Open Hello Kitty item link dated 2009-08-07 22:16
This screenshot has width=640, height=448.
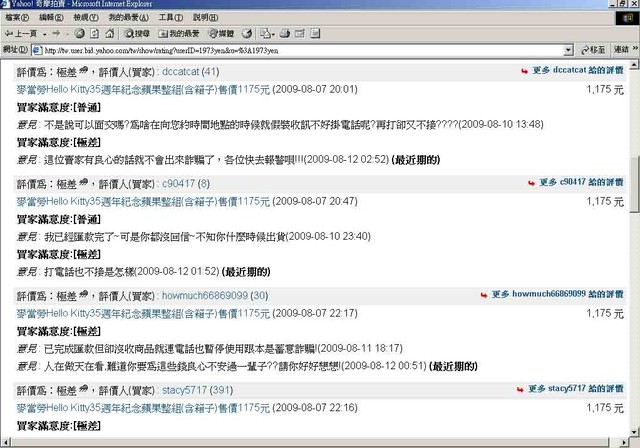pyautogui.click(x=143, y=408)
